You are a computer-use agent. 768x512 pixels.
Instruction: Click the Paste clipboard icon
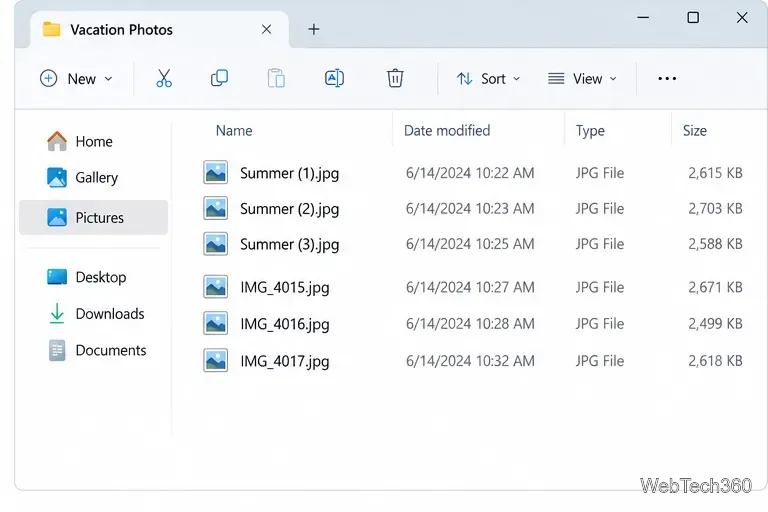tap(276, 78)
